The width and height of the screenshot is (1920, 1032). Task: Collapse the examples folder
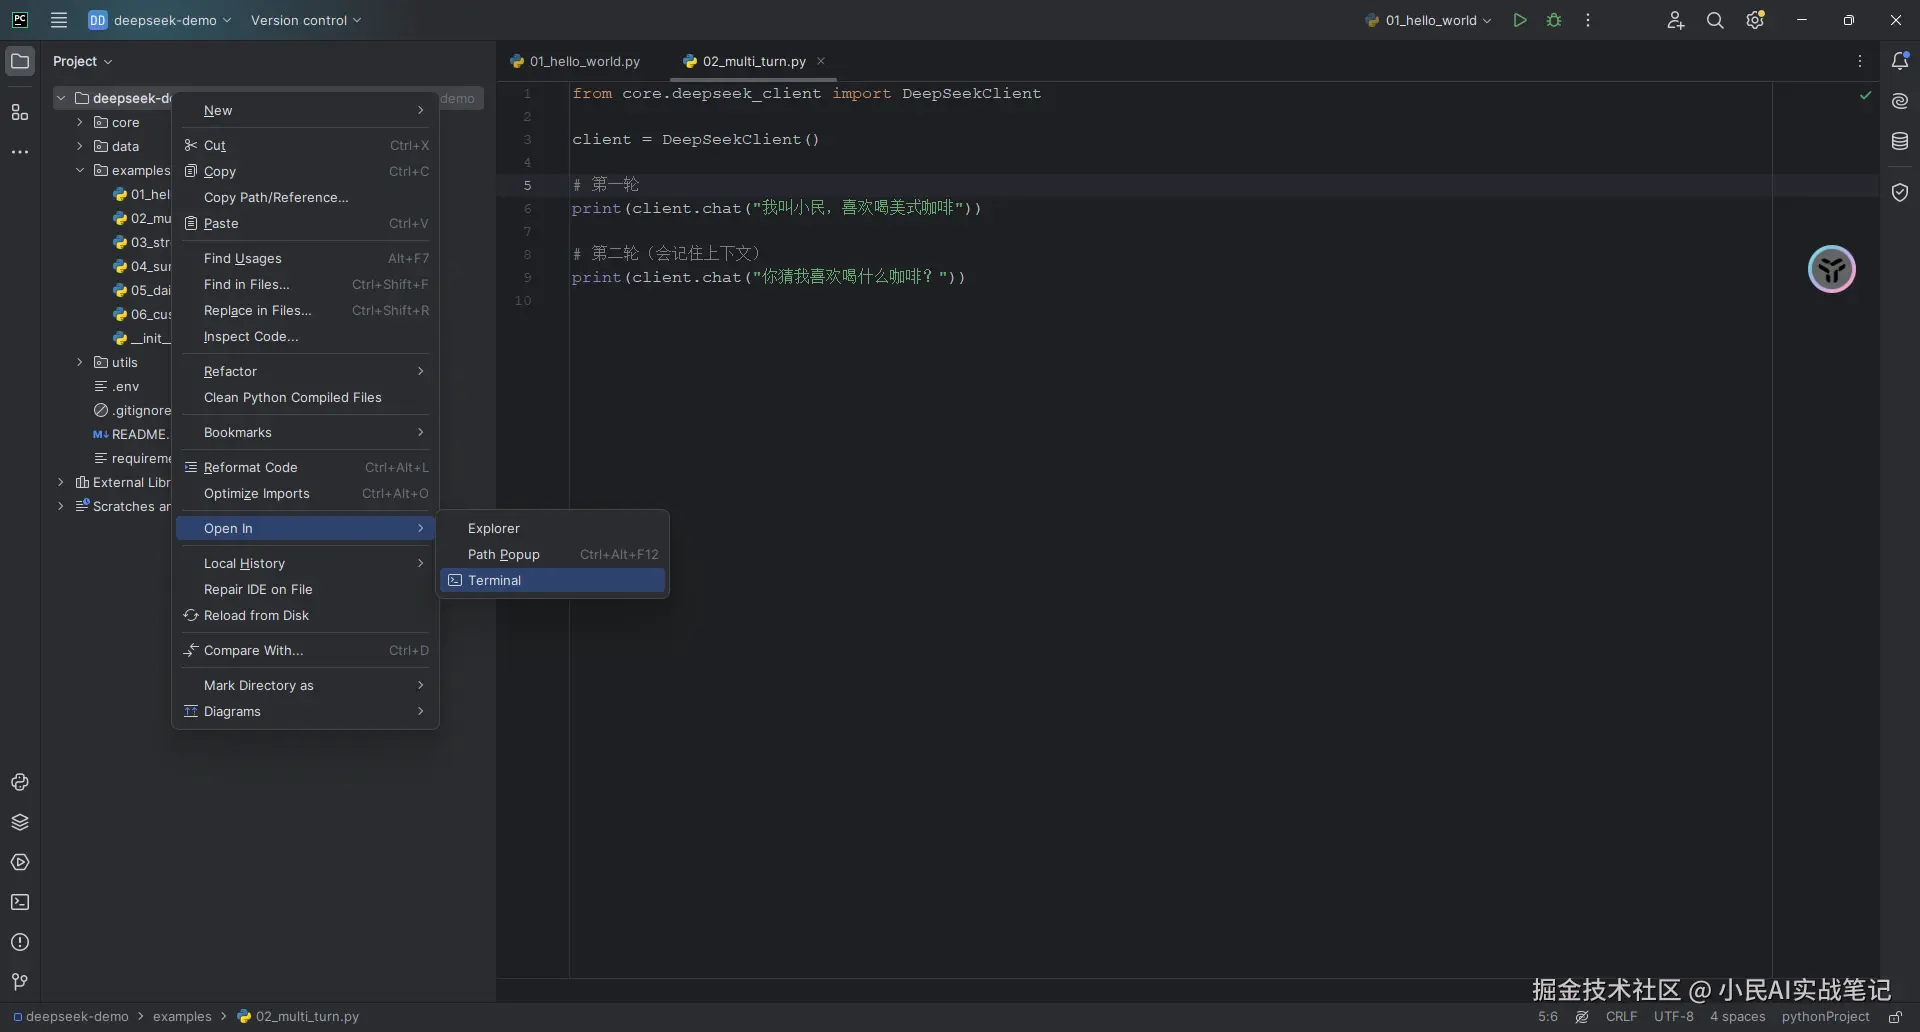point(80,170)
